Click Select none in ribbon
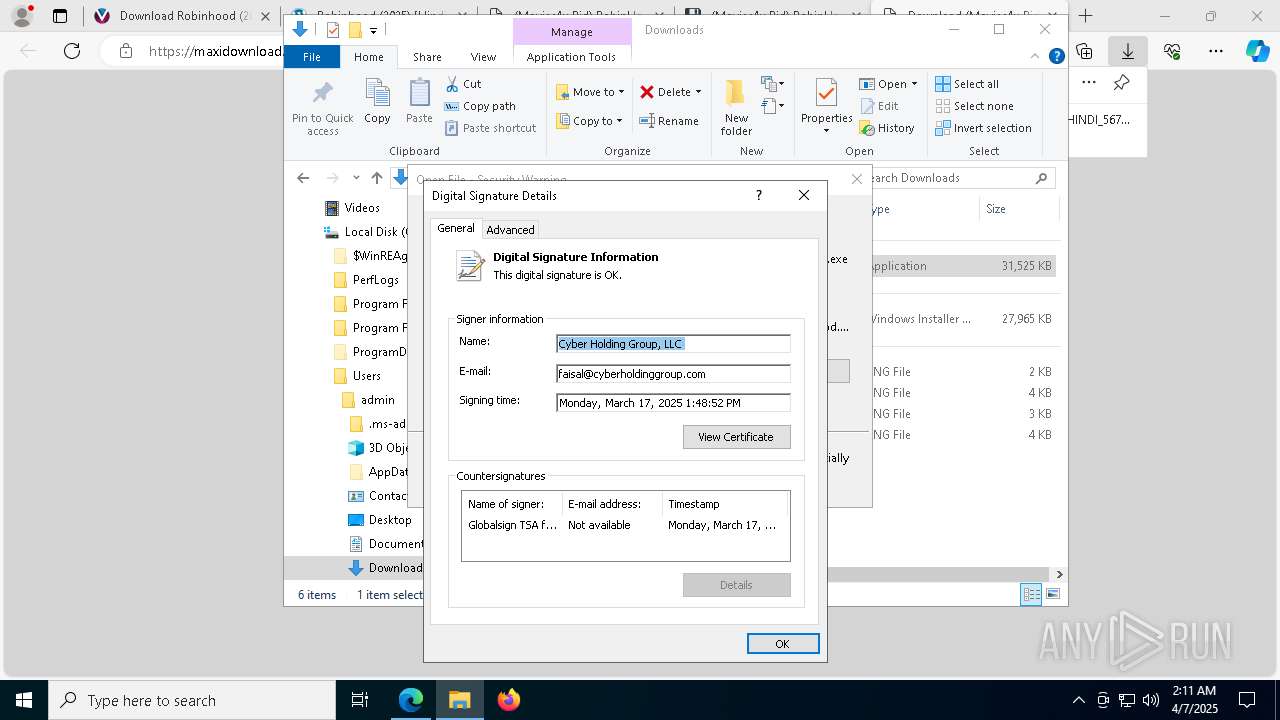The height and width of the screenshot is (720, 1280). click(974, 106)
